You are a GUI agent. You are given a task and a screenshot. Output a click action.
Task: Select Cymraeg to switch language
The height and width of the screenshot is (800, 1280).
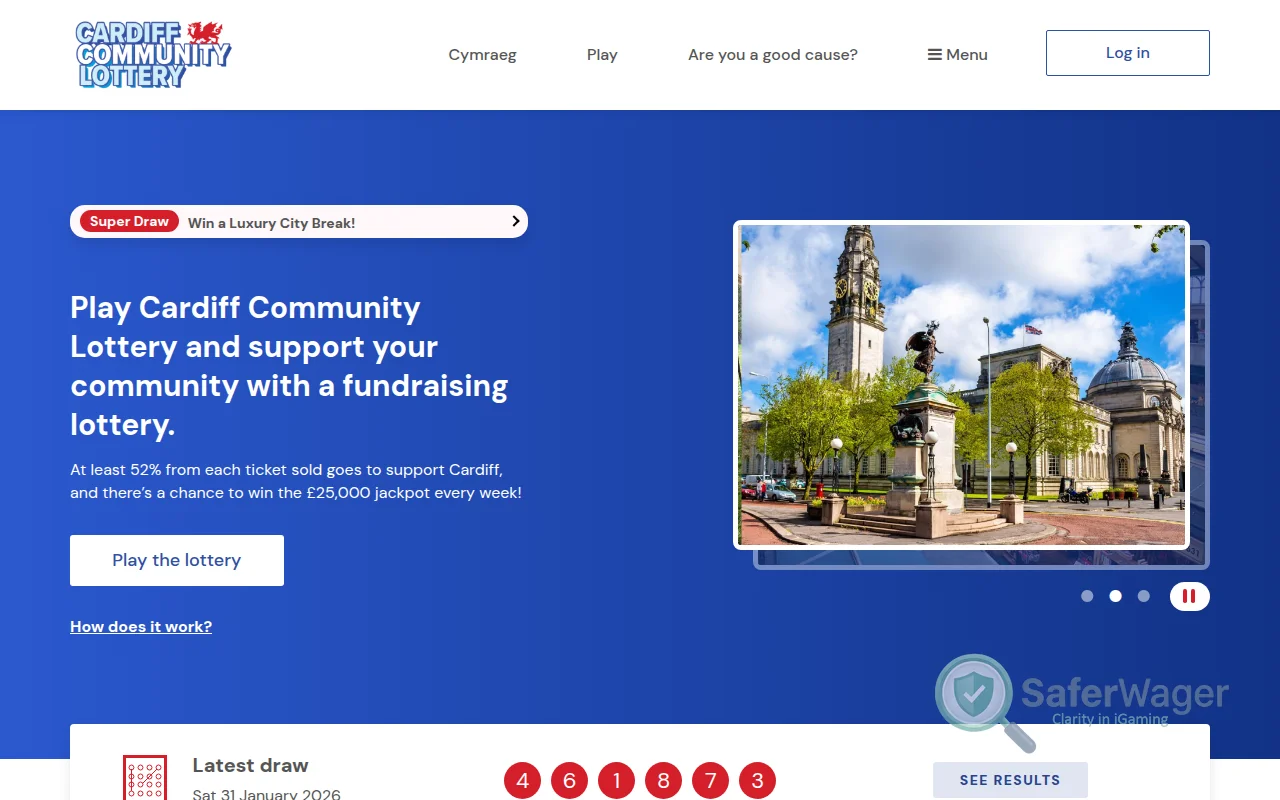(482, 54)
